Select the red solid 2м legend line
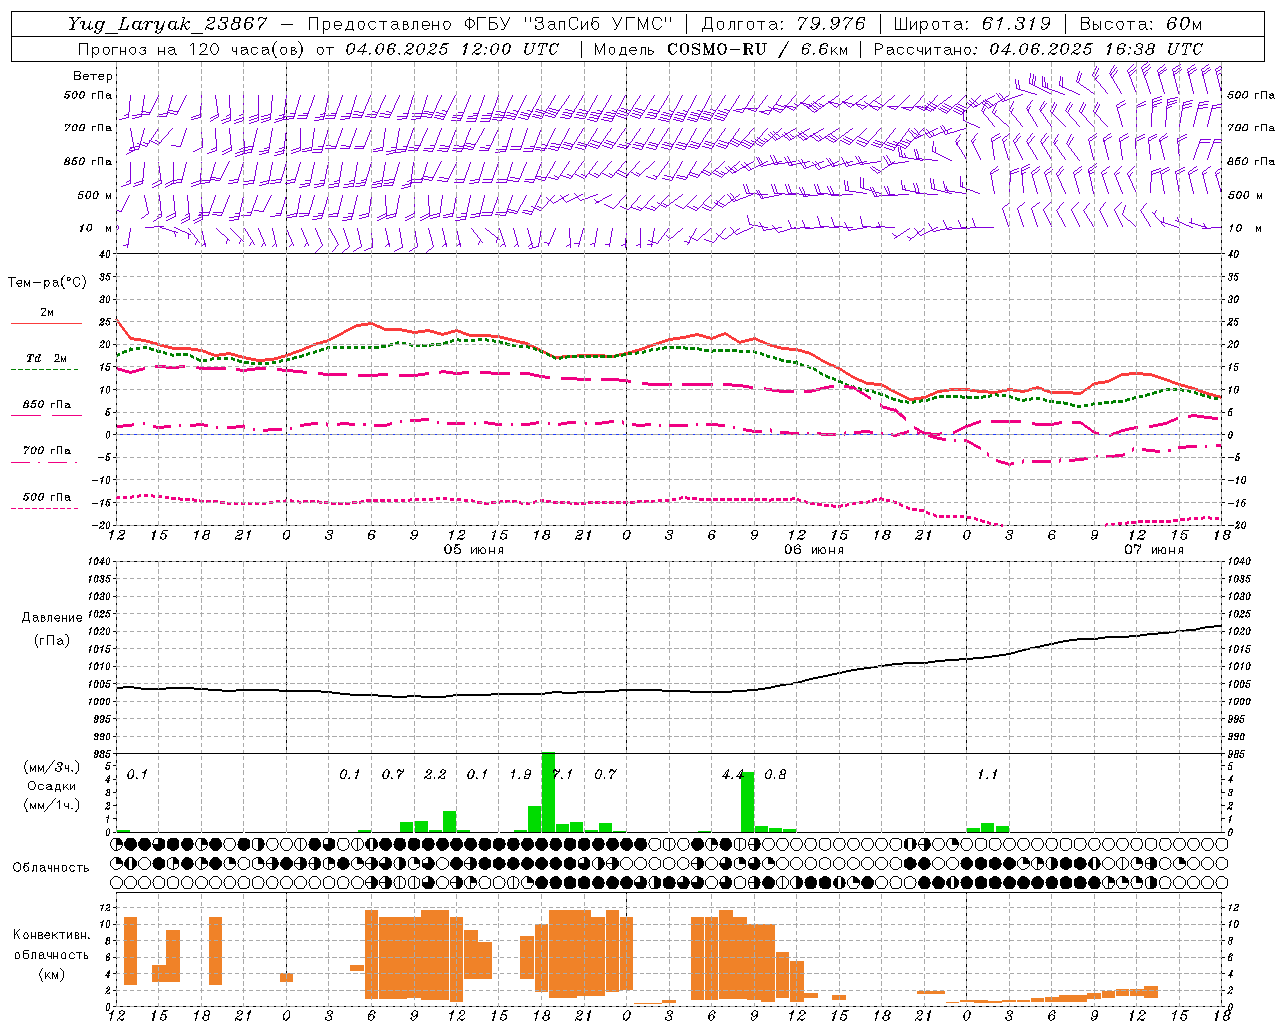Screen dimensions: 1280x1024 click(46, 323)
